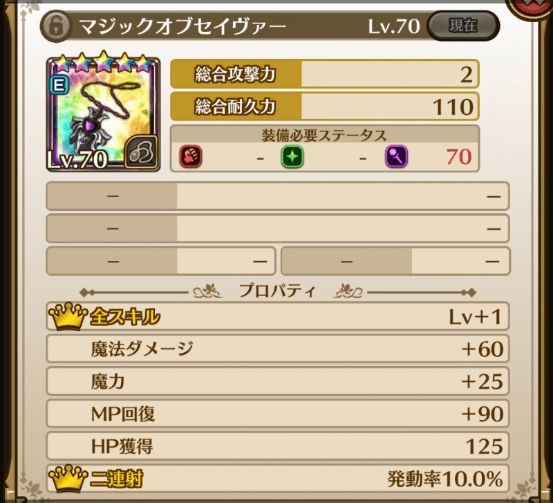This screenshot has height=503, width=553.
Task: Click the crown icon beside 全スキル
Action: [68, 316]
